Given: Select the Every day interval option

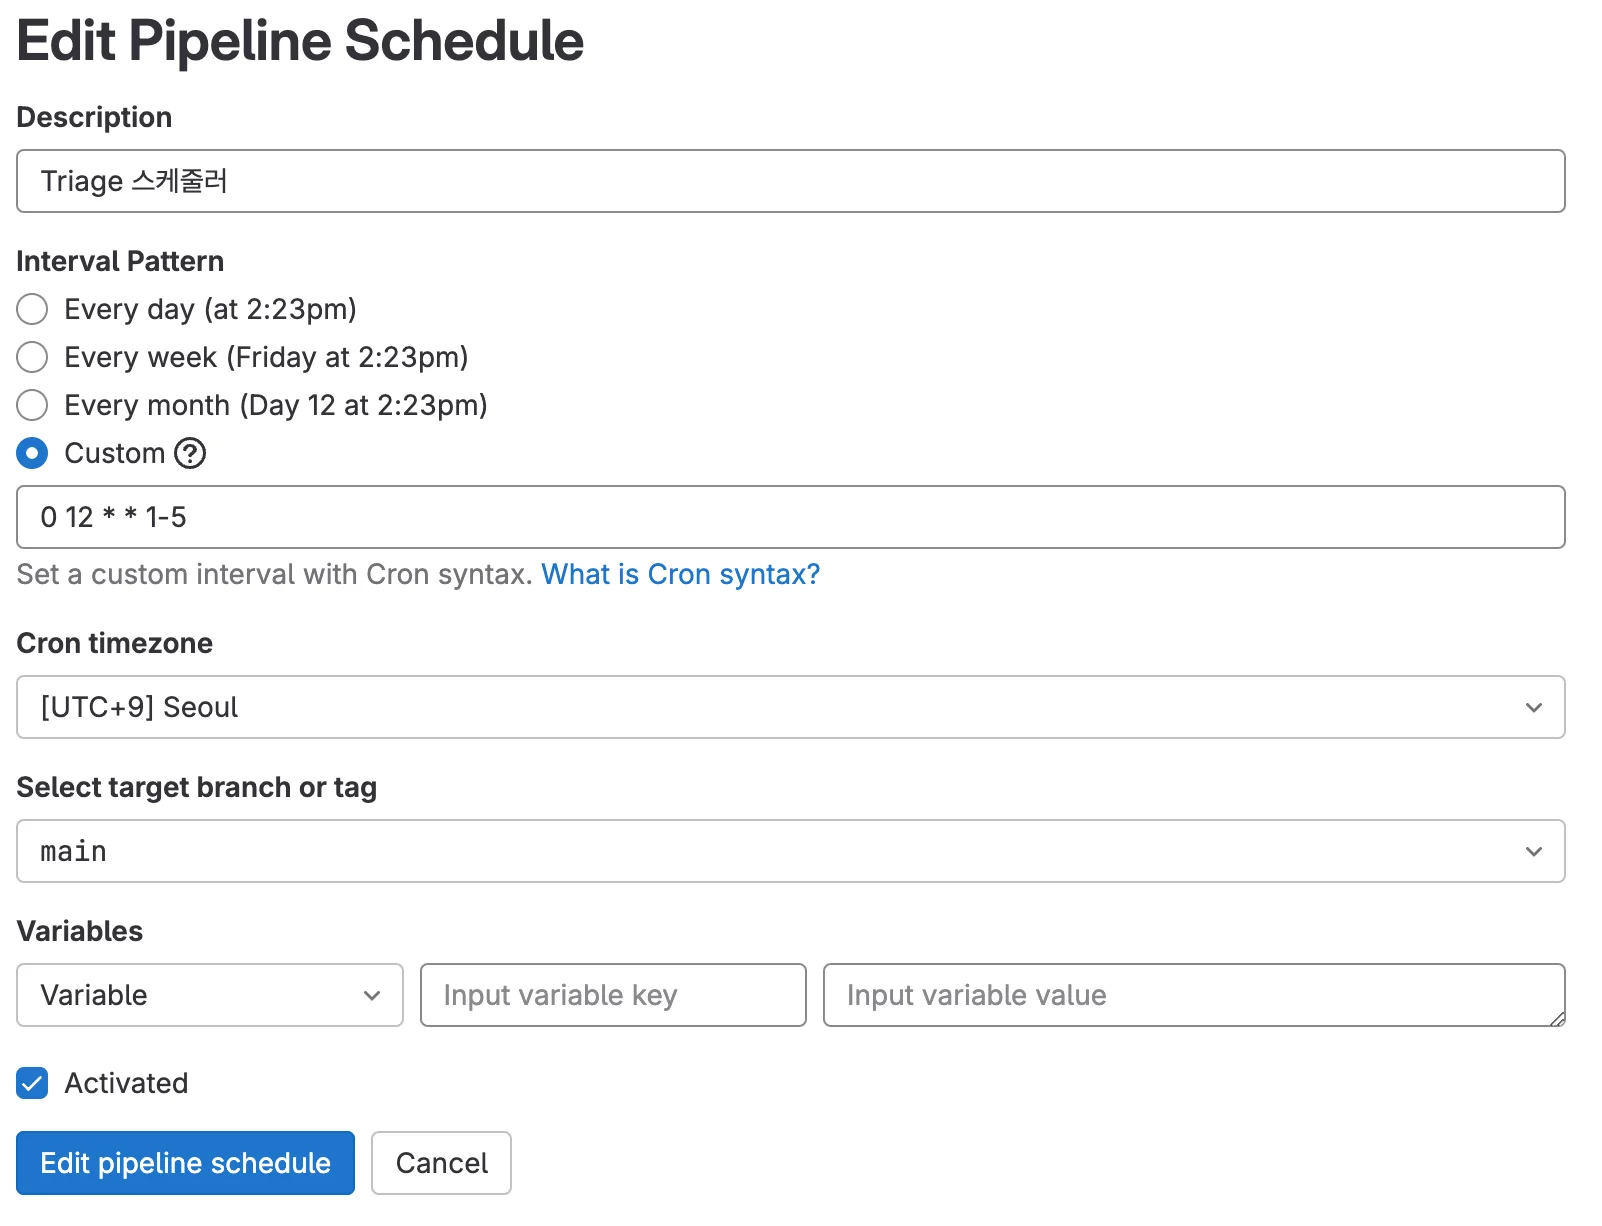Looking at the screenshot, I should (32, 309).
